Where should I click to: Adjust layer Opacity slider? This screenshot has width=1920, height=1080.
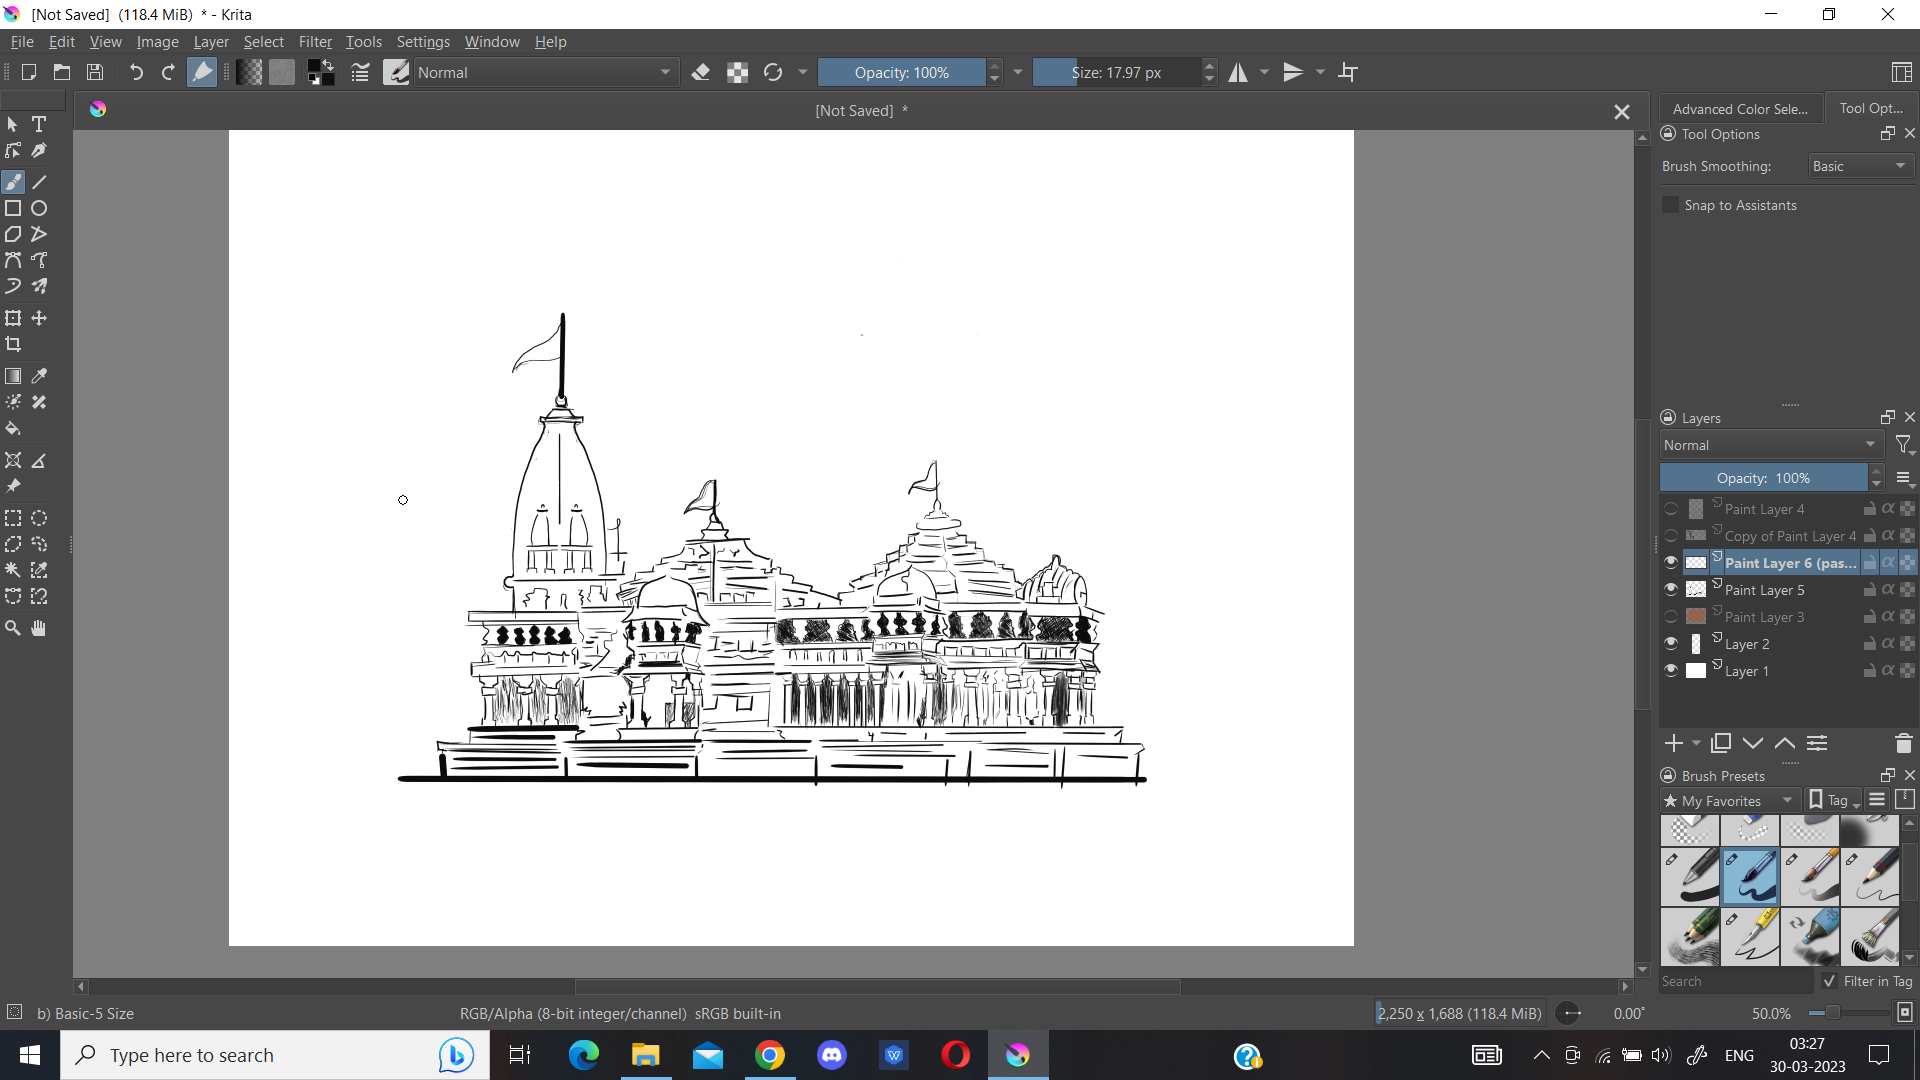[1762, 478]
